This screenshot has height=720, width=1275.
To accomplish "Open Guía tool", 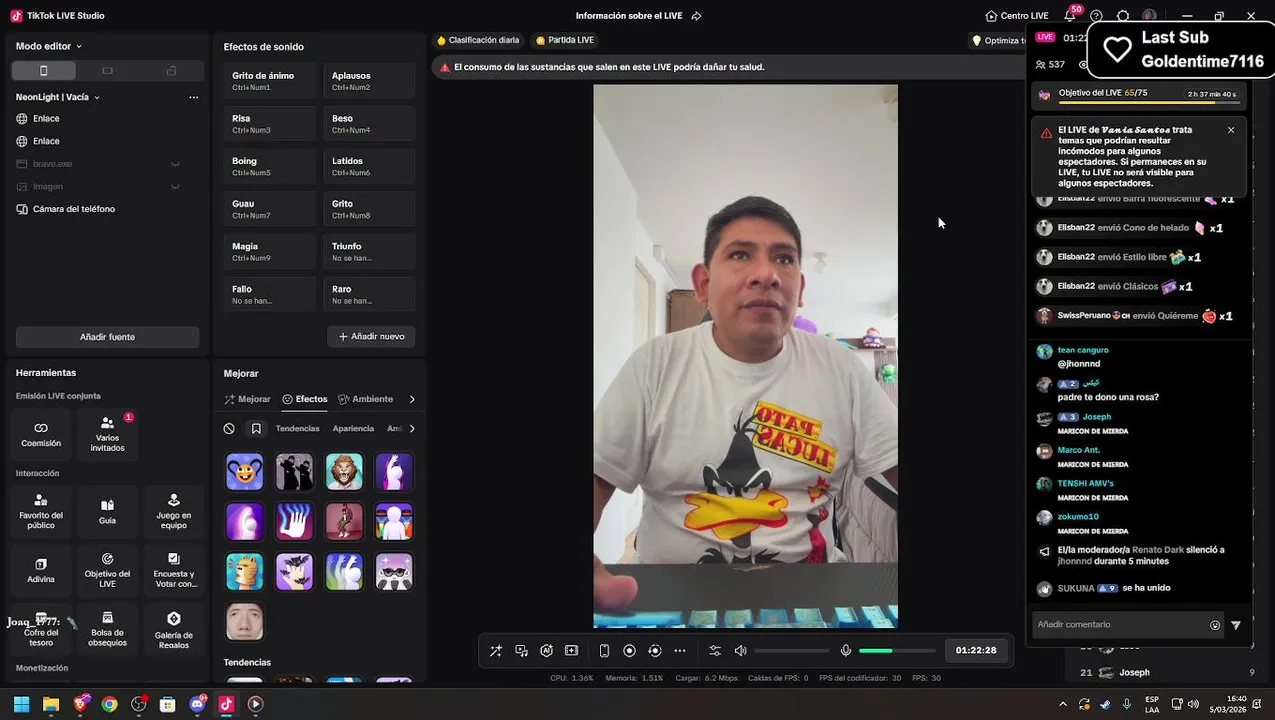I will pyautogui.click(x=107, y=511).
